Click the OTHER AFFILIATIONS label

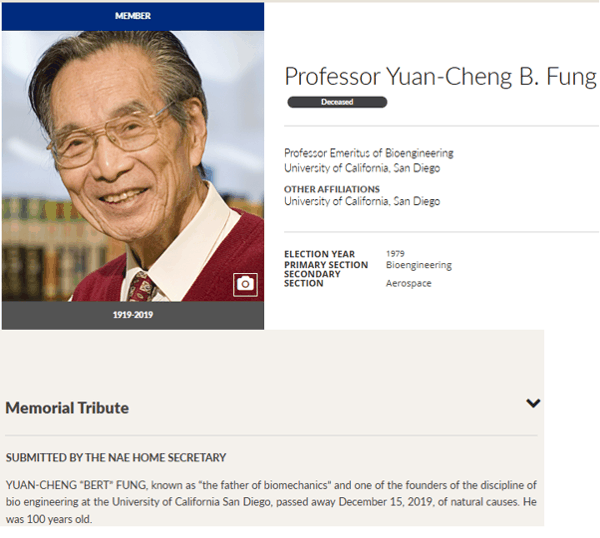(332, 189)
